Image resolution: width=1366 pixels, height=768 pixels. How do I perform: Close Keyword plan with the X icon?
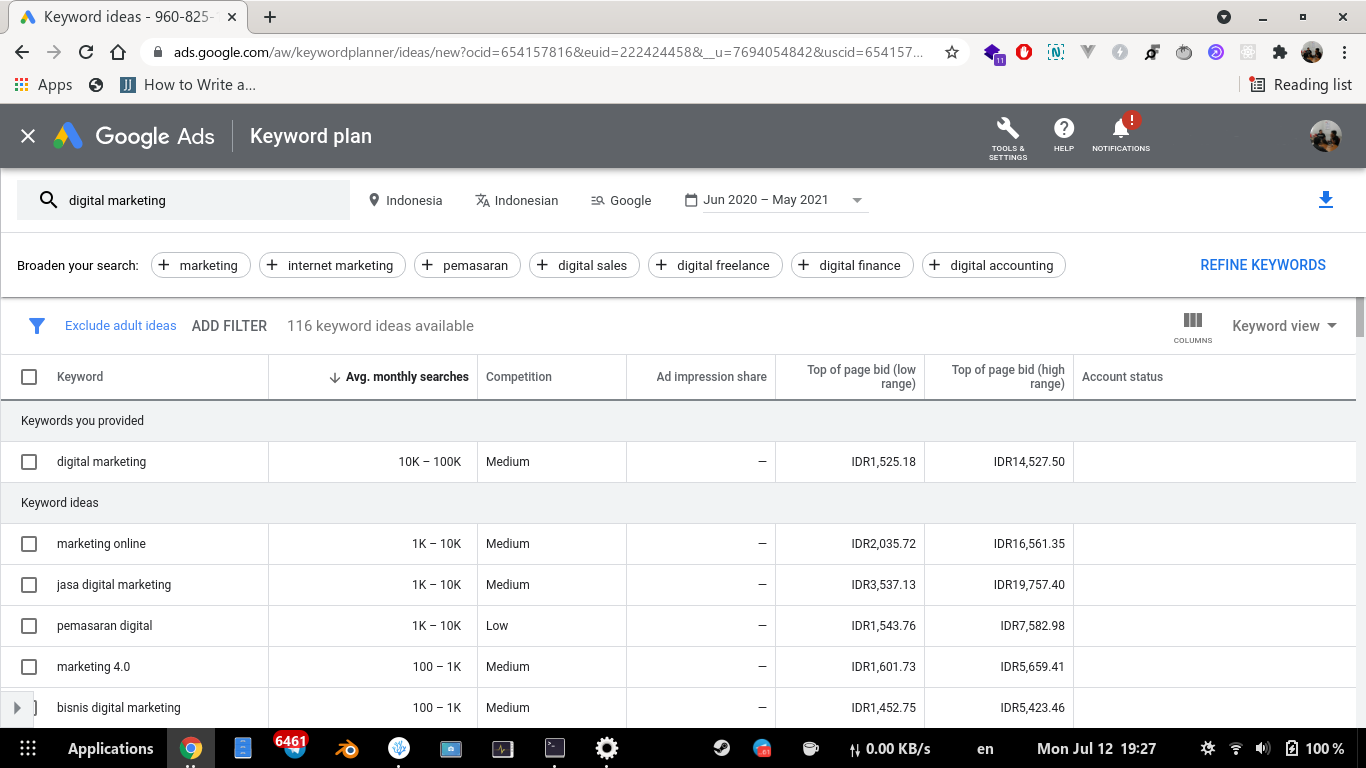click(28, 136)
